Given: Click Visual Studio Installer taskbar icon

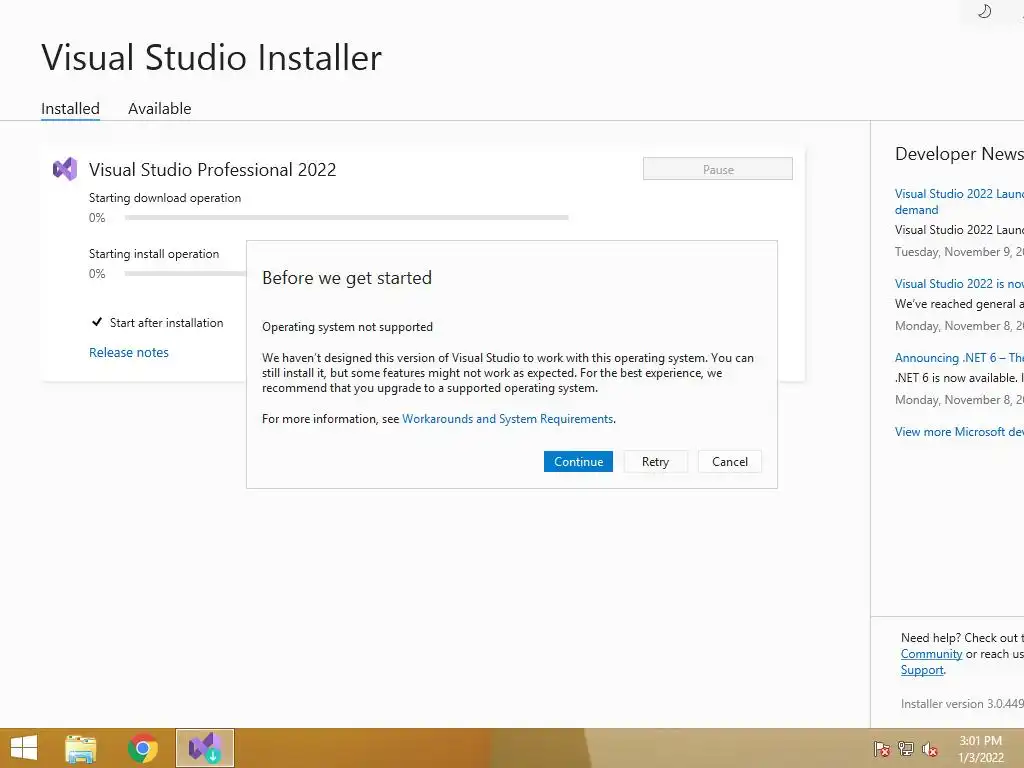Looking at the screenshot, I should click(x=204, y=748).
